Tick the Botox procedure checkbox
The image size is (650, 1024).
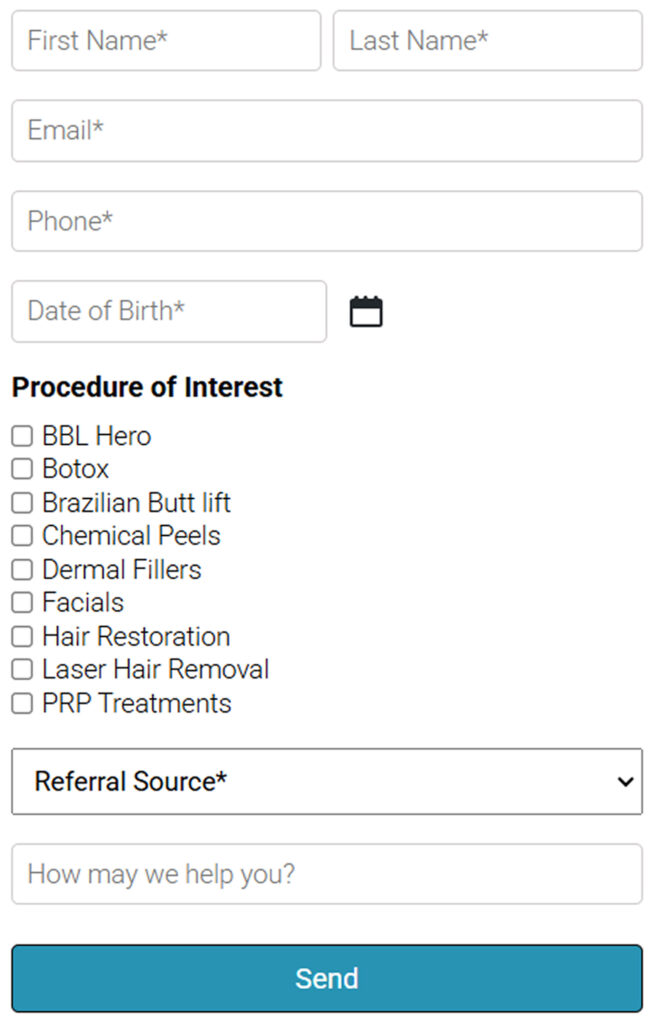[22, 469]
